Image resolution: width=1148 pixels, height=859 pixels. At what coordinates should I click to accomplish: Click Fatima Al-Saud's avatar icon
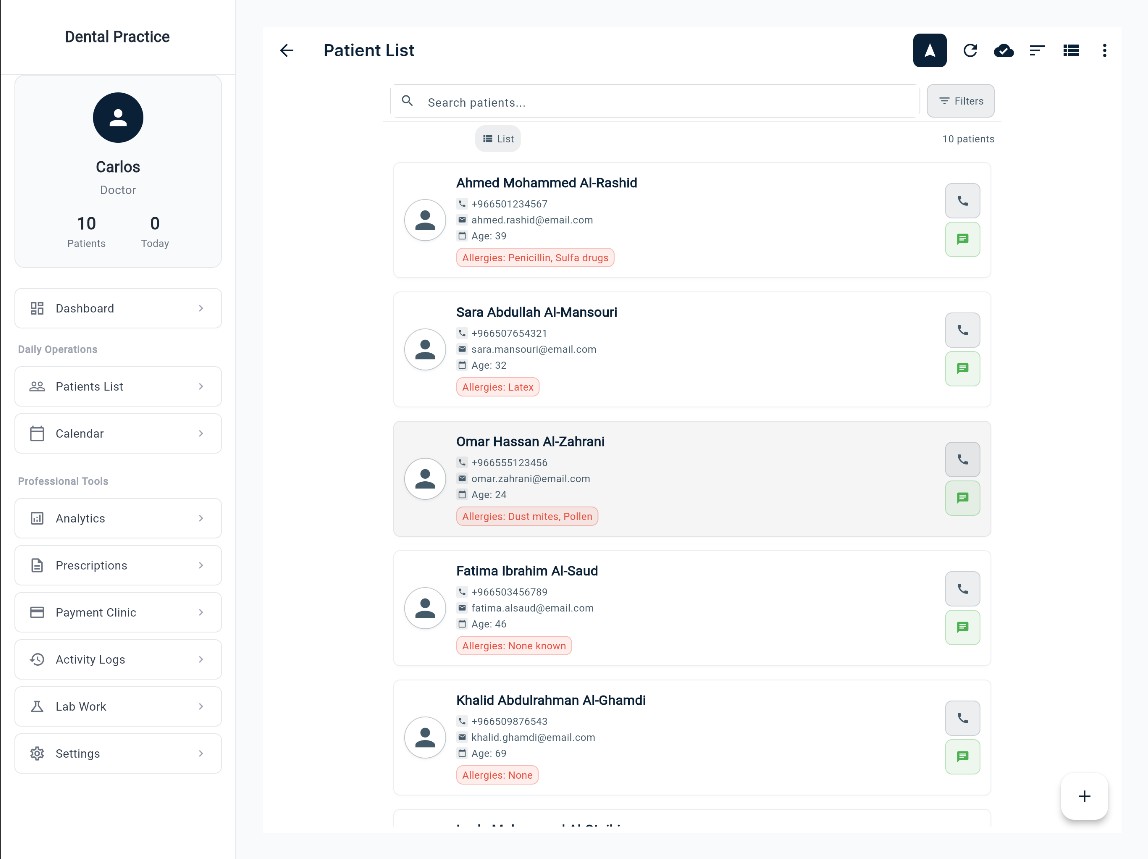click(x=425, y=608)
